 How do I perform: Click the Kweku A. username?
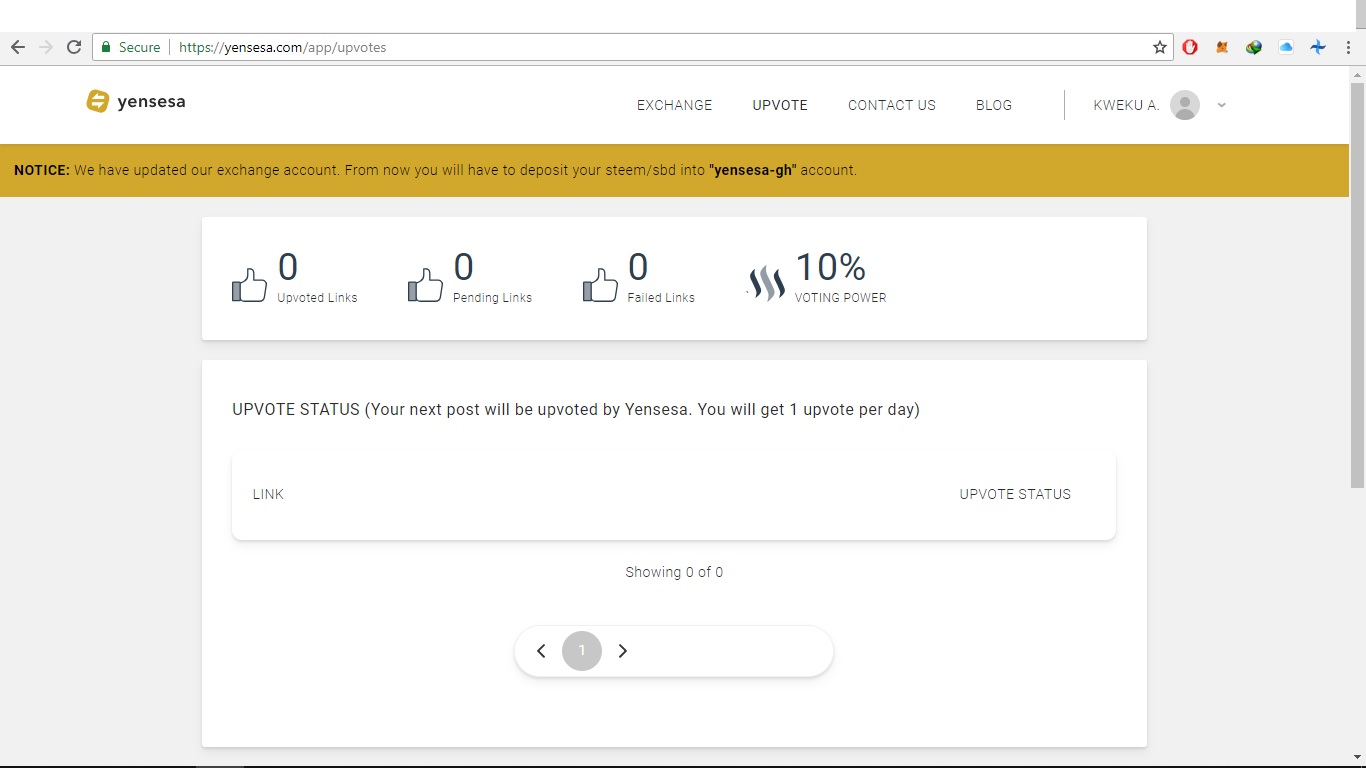pos(1127,105)
